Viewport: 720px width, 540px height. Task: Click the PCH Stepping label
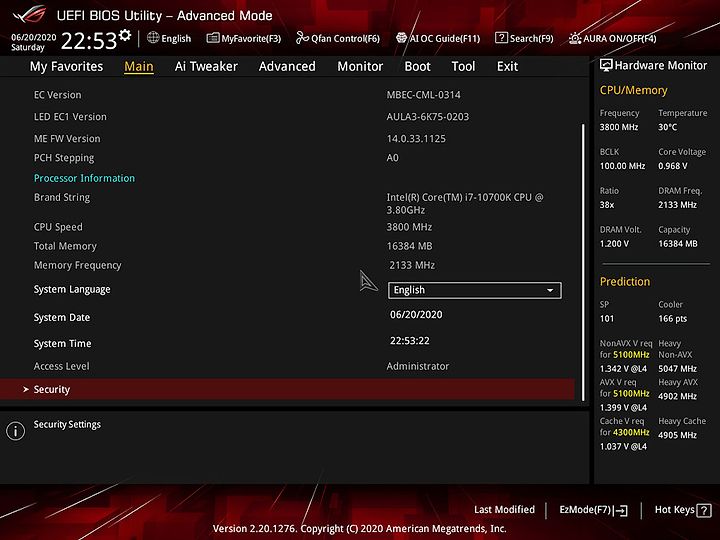point(64,158)
